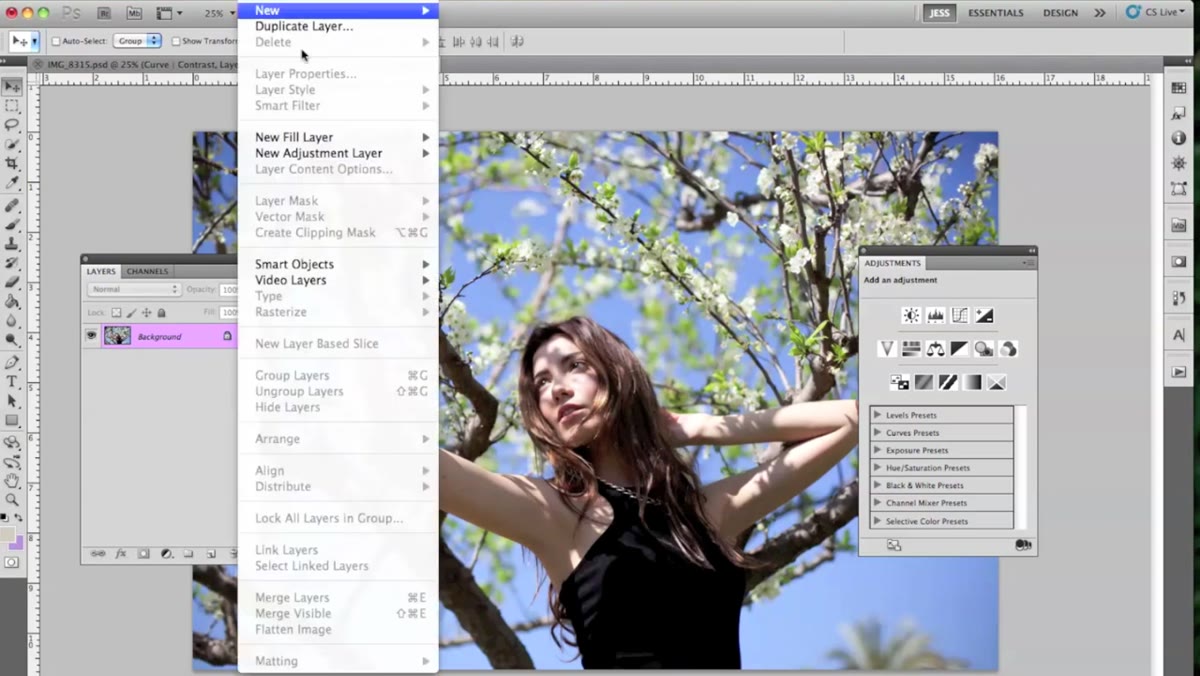Add a Levels adjustment
Image resolution: width=1200 pixels, height=676 pixels.
935,315
